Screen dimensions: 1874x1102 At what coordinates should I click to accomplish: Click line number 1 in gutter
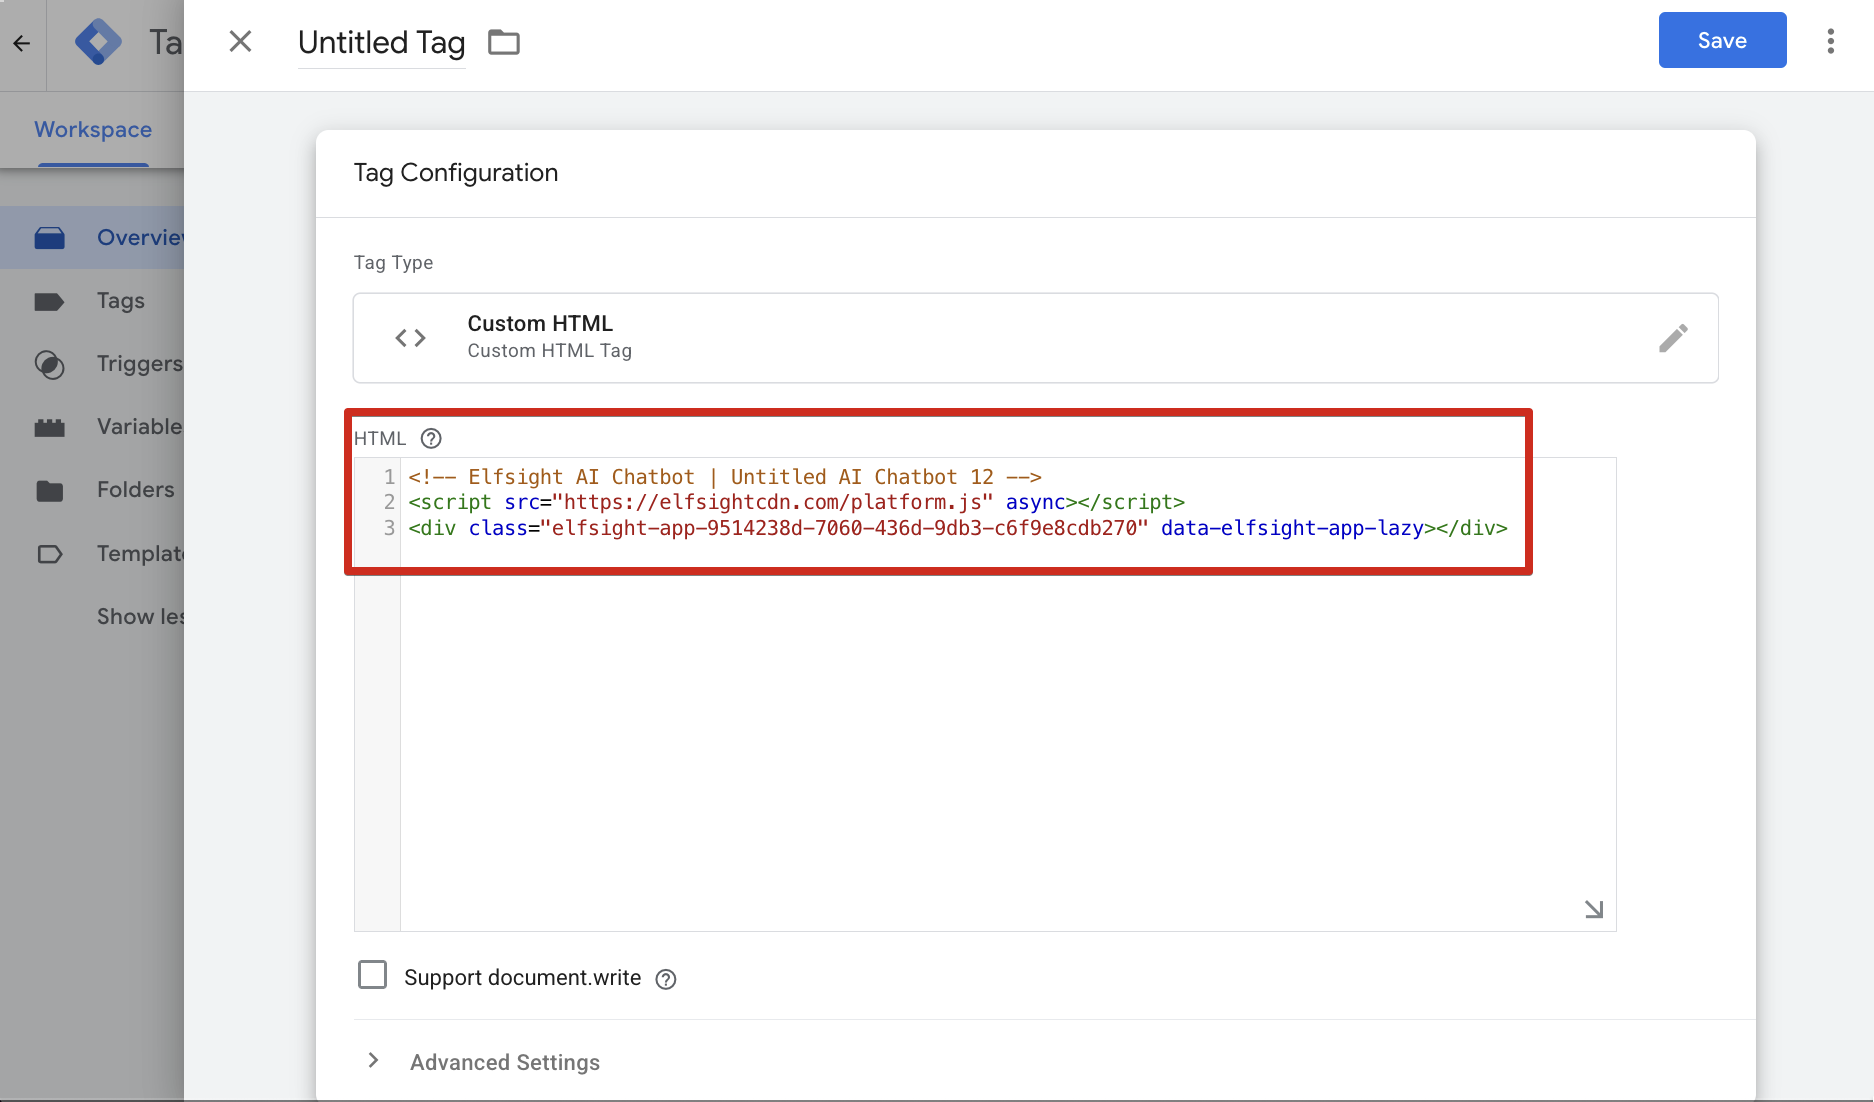389,477
